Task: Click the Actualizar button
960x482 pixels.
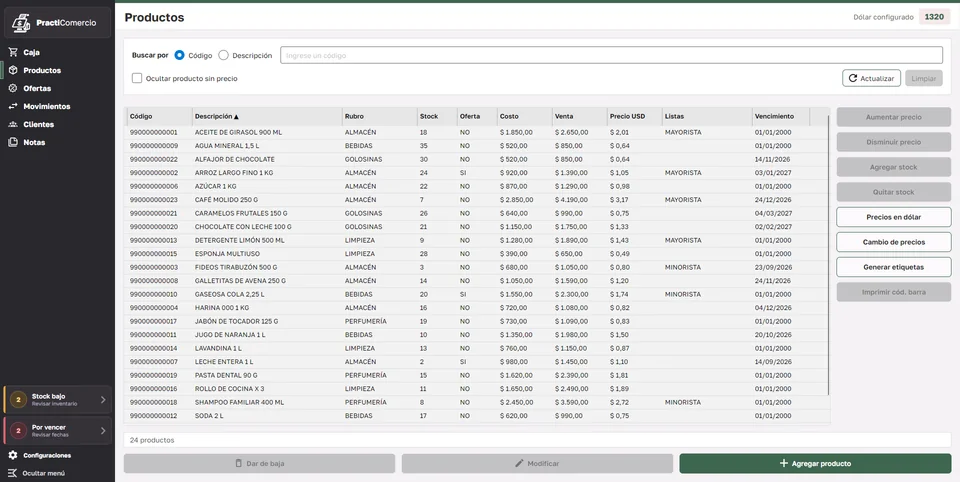Action: click(871, 78)
